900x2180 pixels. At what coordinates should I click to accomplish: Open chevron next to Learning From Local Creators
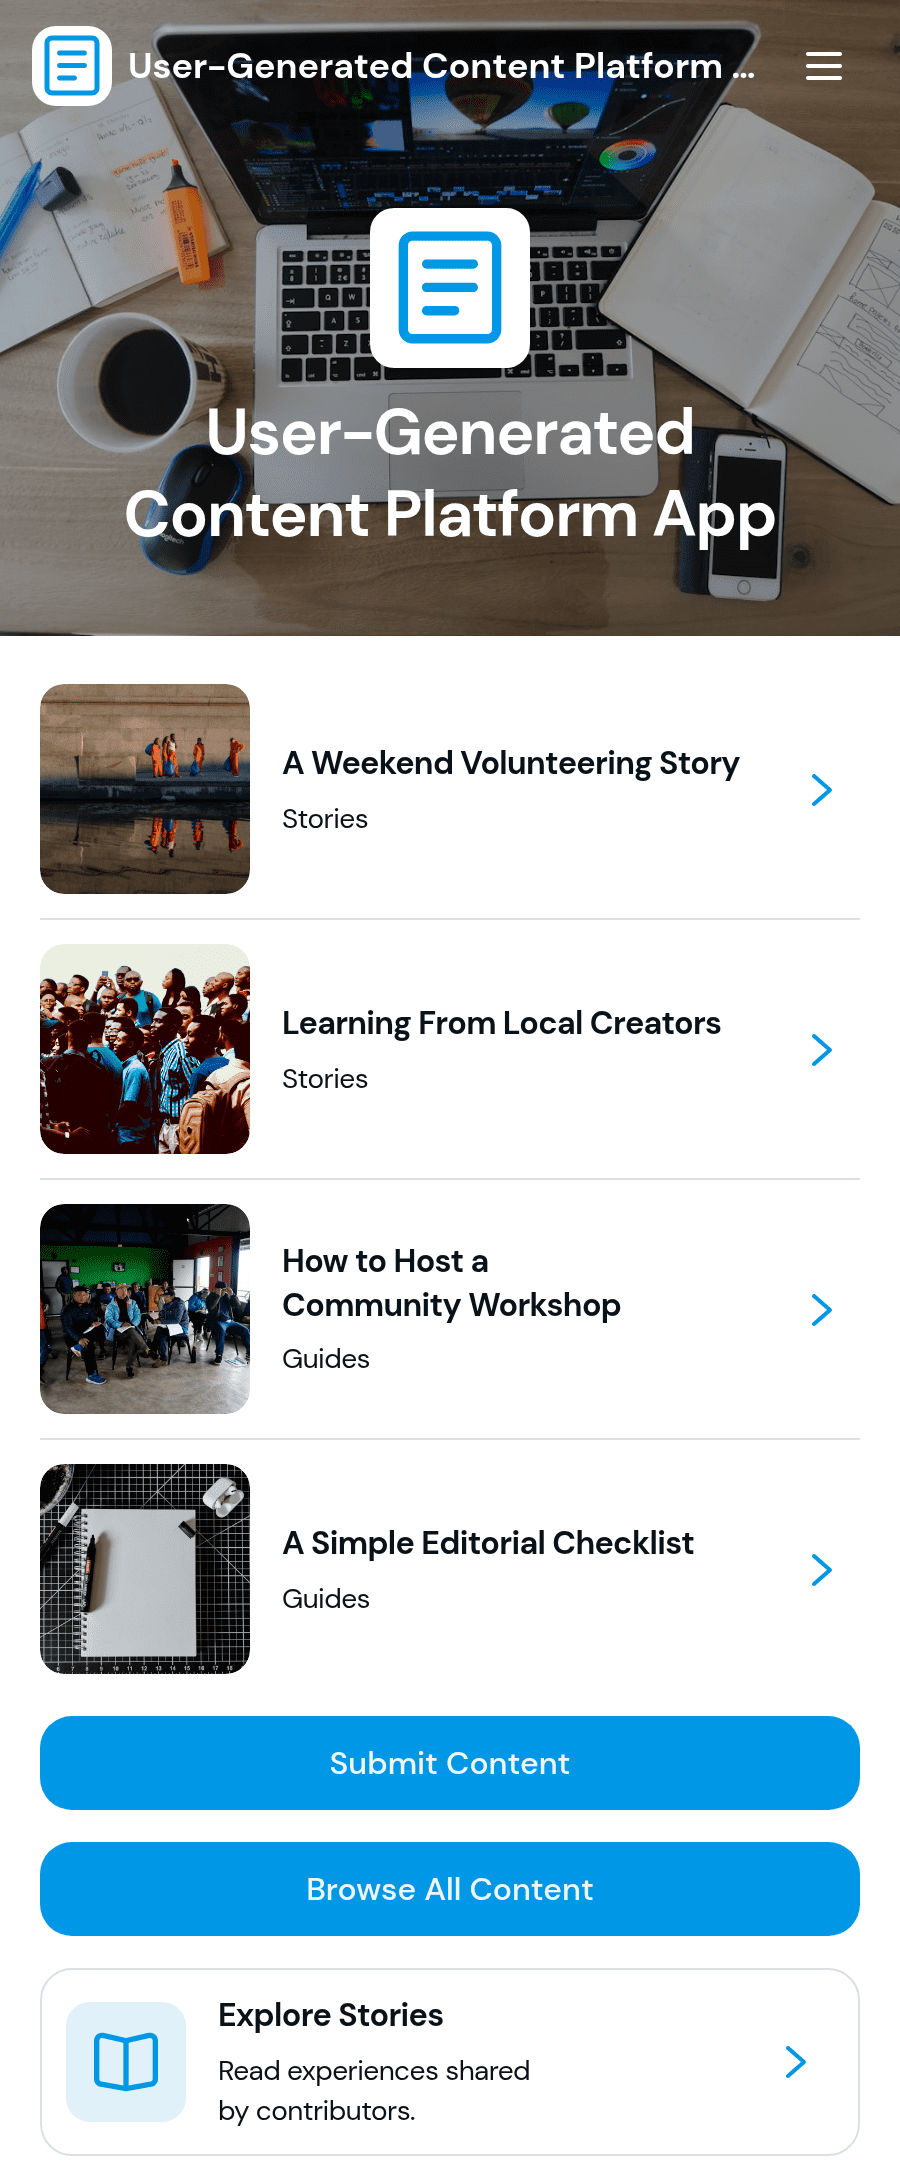point(822,1050)
